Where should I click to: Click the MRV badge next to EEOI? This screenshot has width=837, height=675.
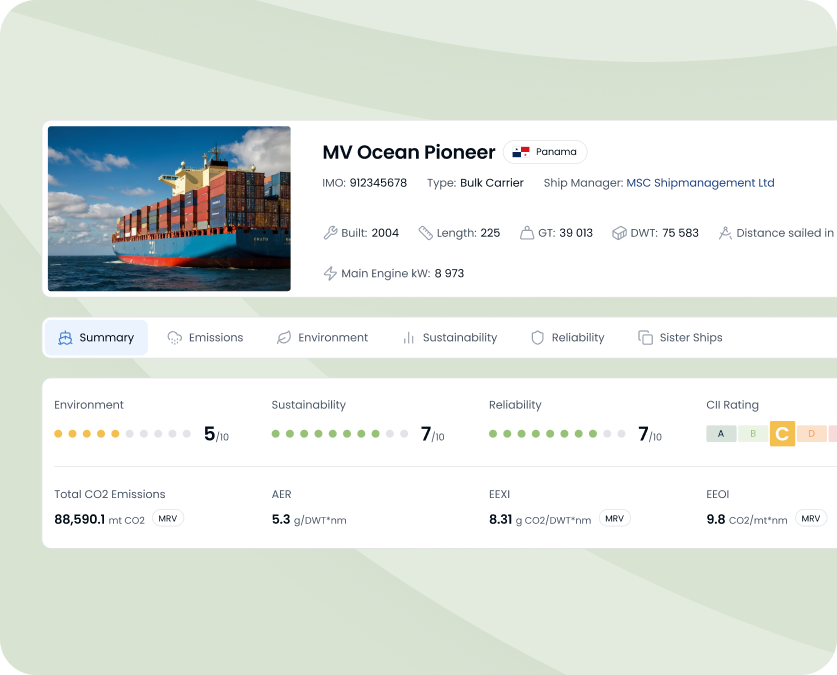810,519
